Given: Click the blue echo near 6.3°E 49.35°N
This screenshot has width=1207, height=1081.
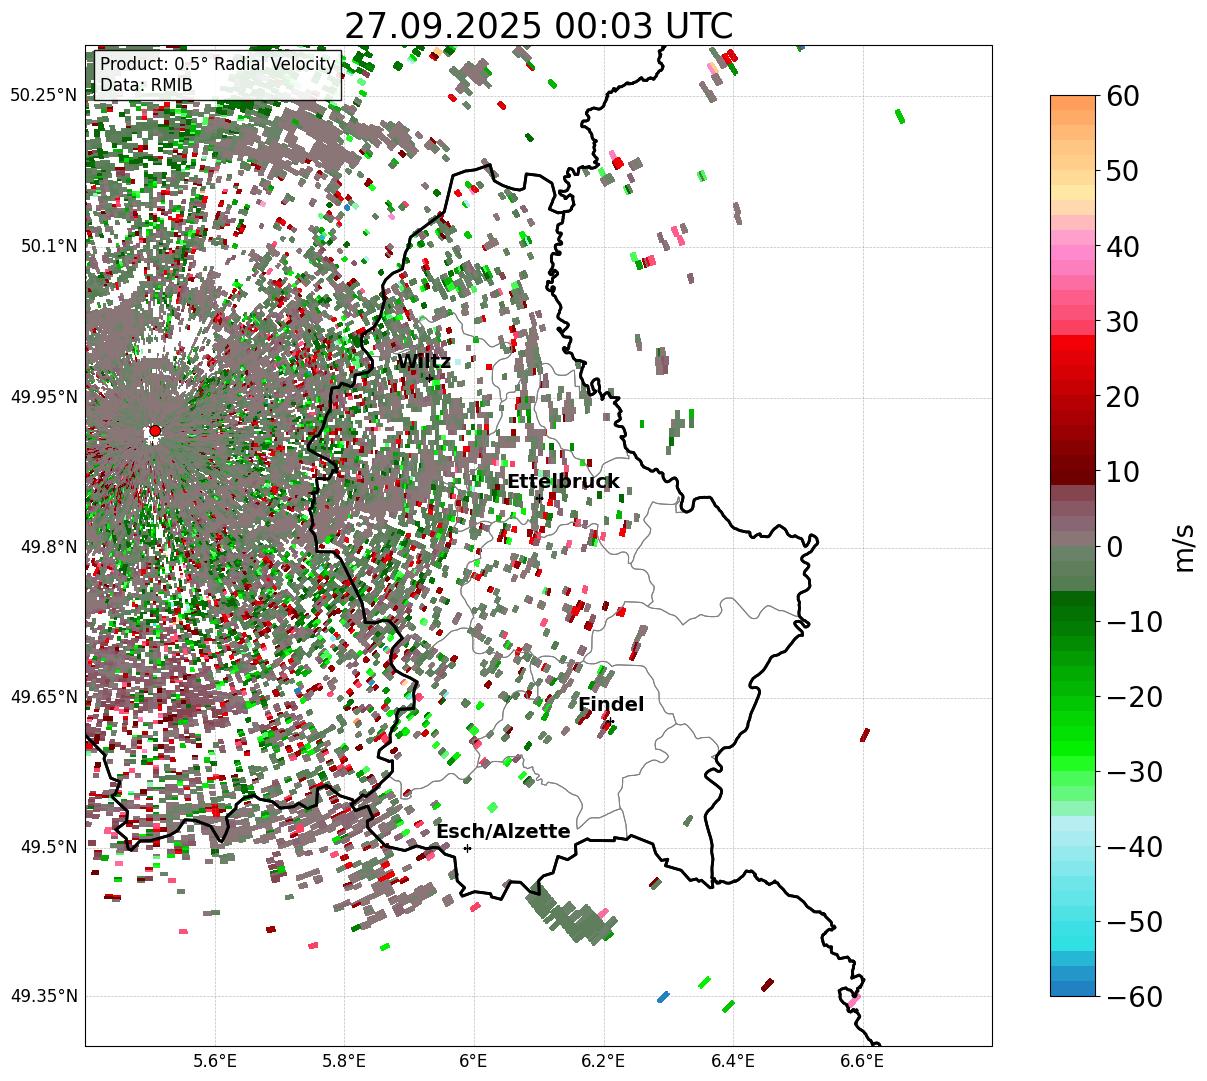Looking at the screenshot, I should pyautogui.click(x=663, y=997).
